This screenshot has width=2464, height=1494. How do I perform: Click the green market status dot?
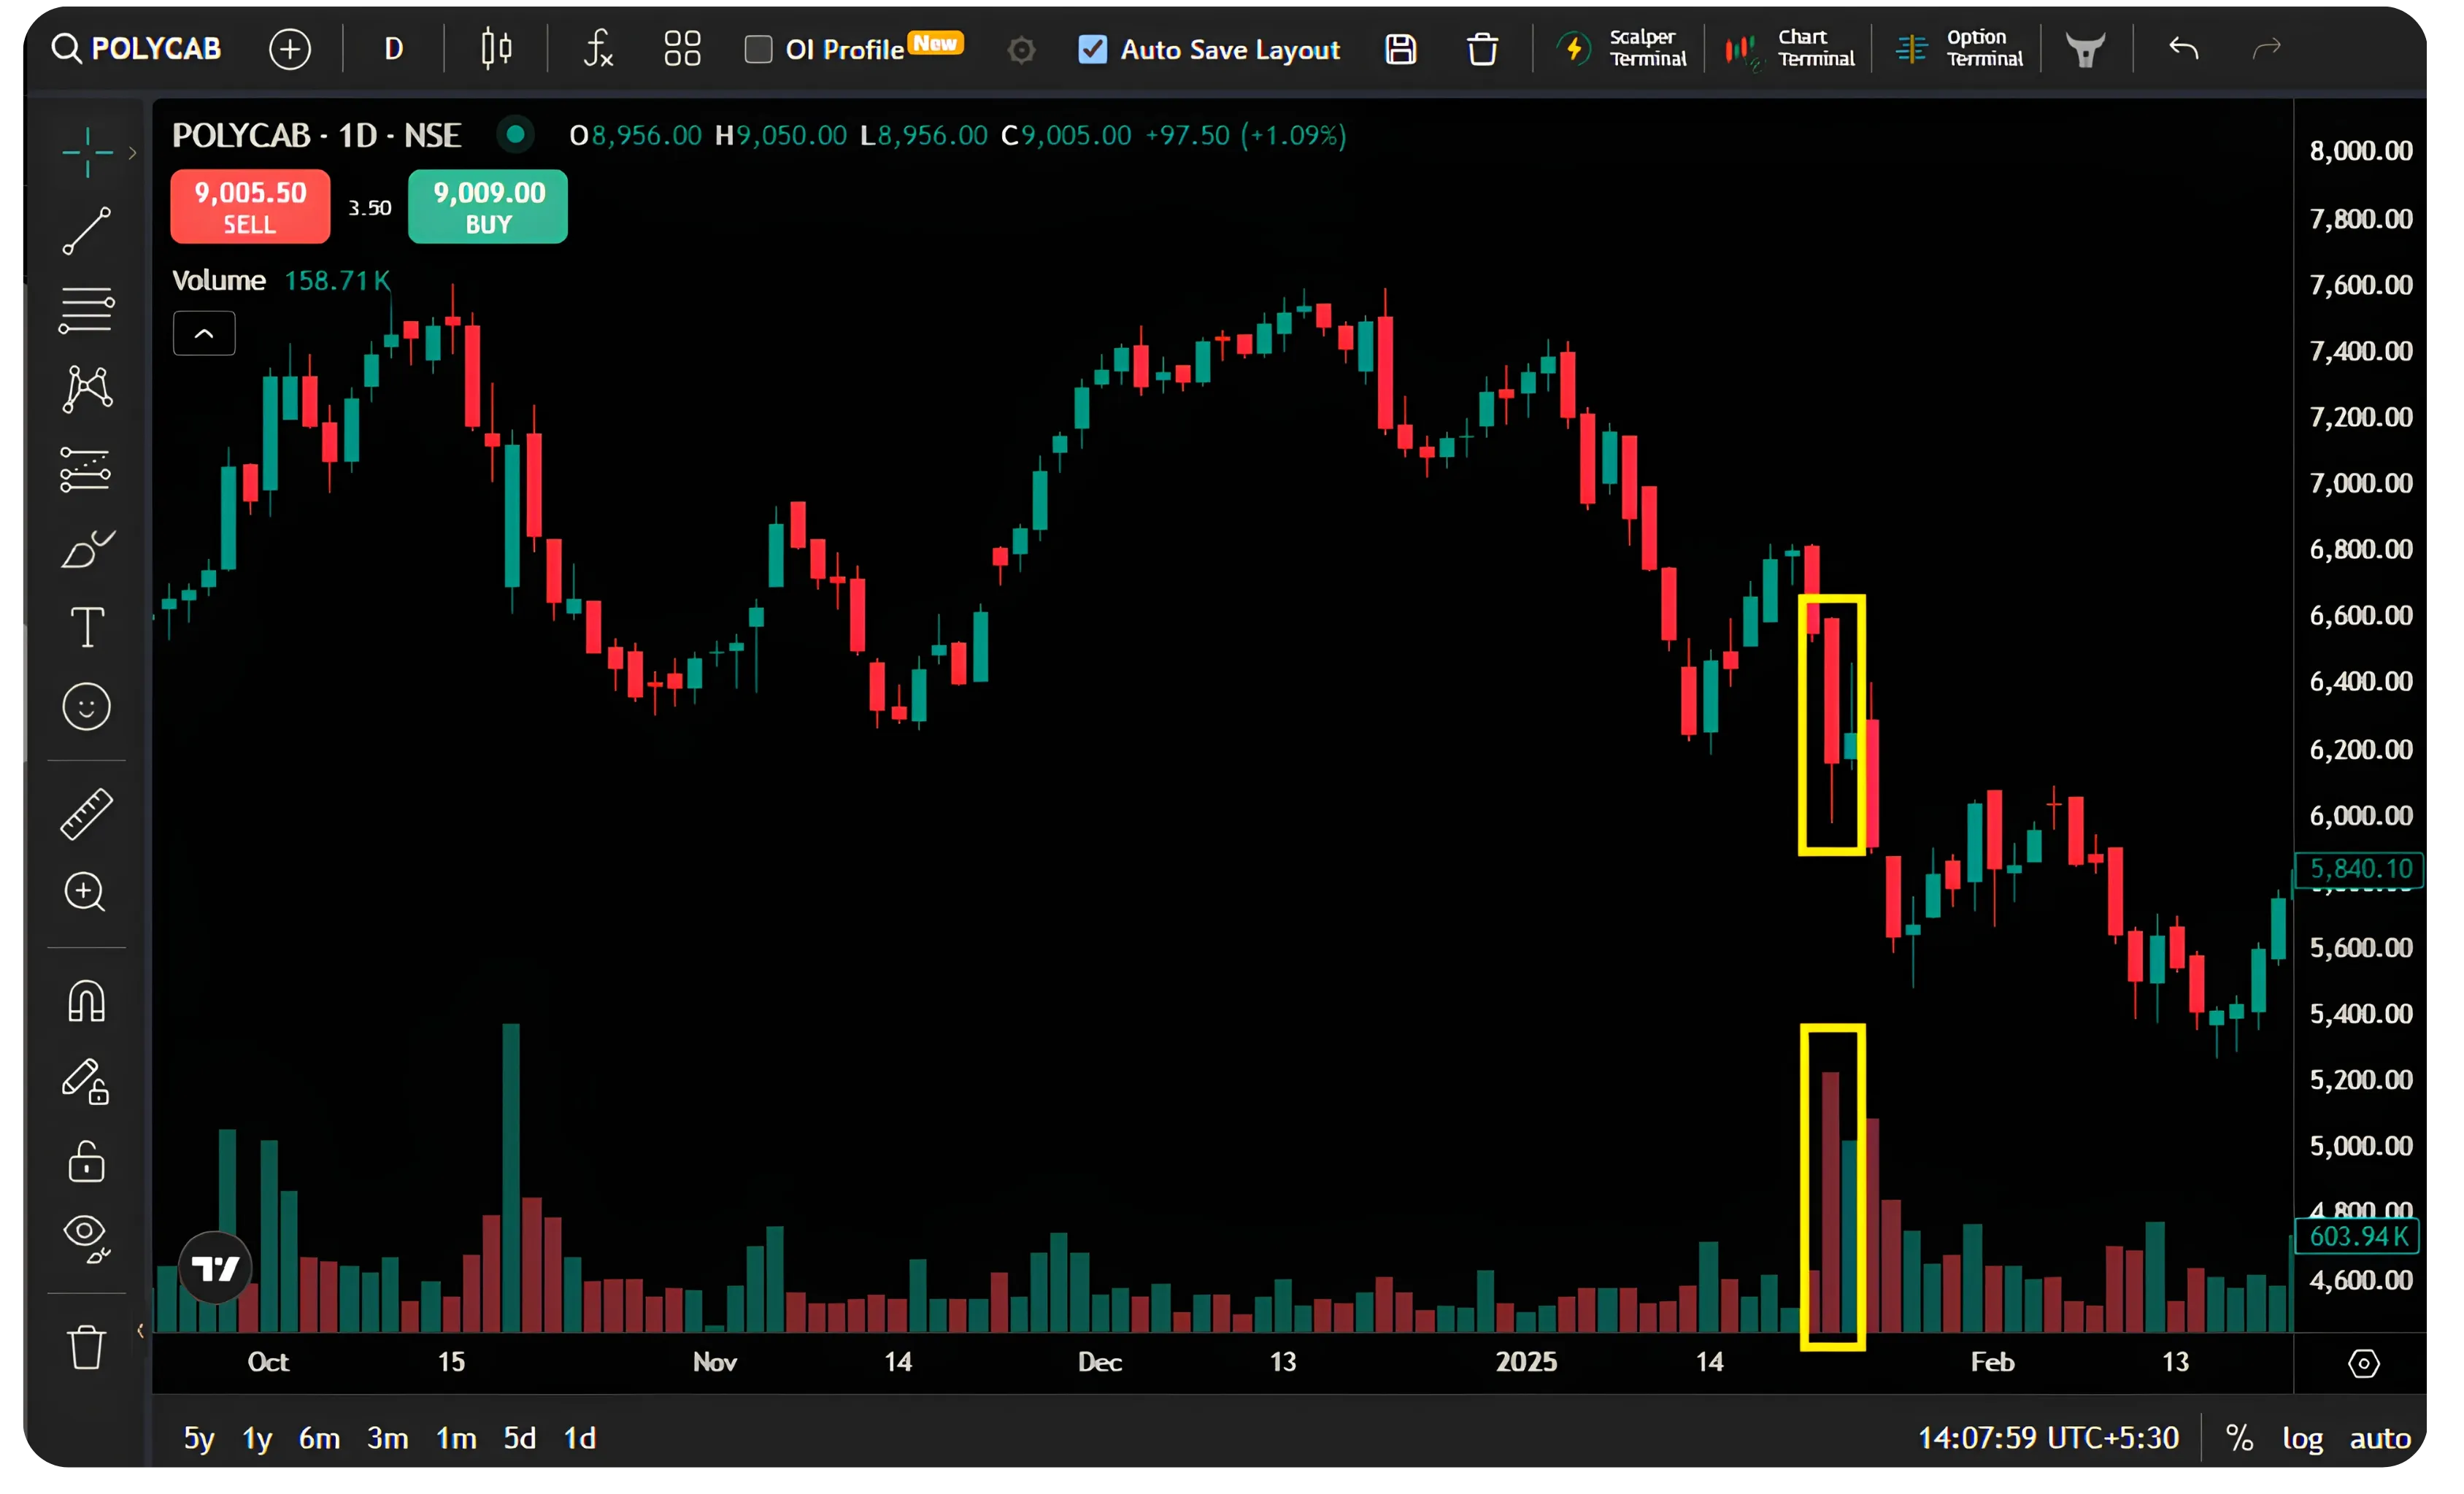click(515, 133)
